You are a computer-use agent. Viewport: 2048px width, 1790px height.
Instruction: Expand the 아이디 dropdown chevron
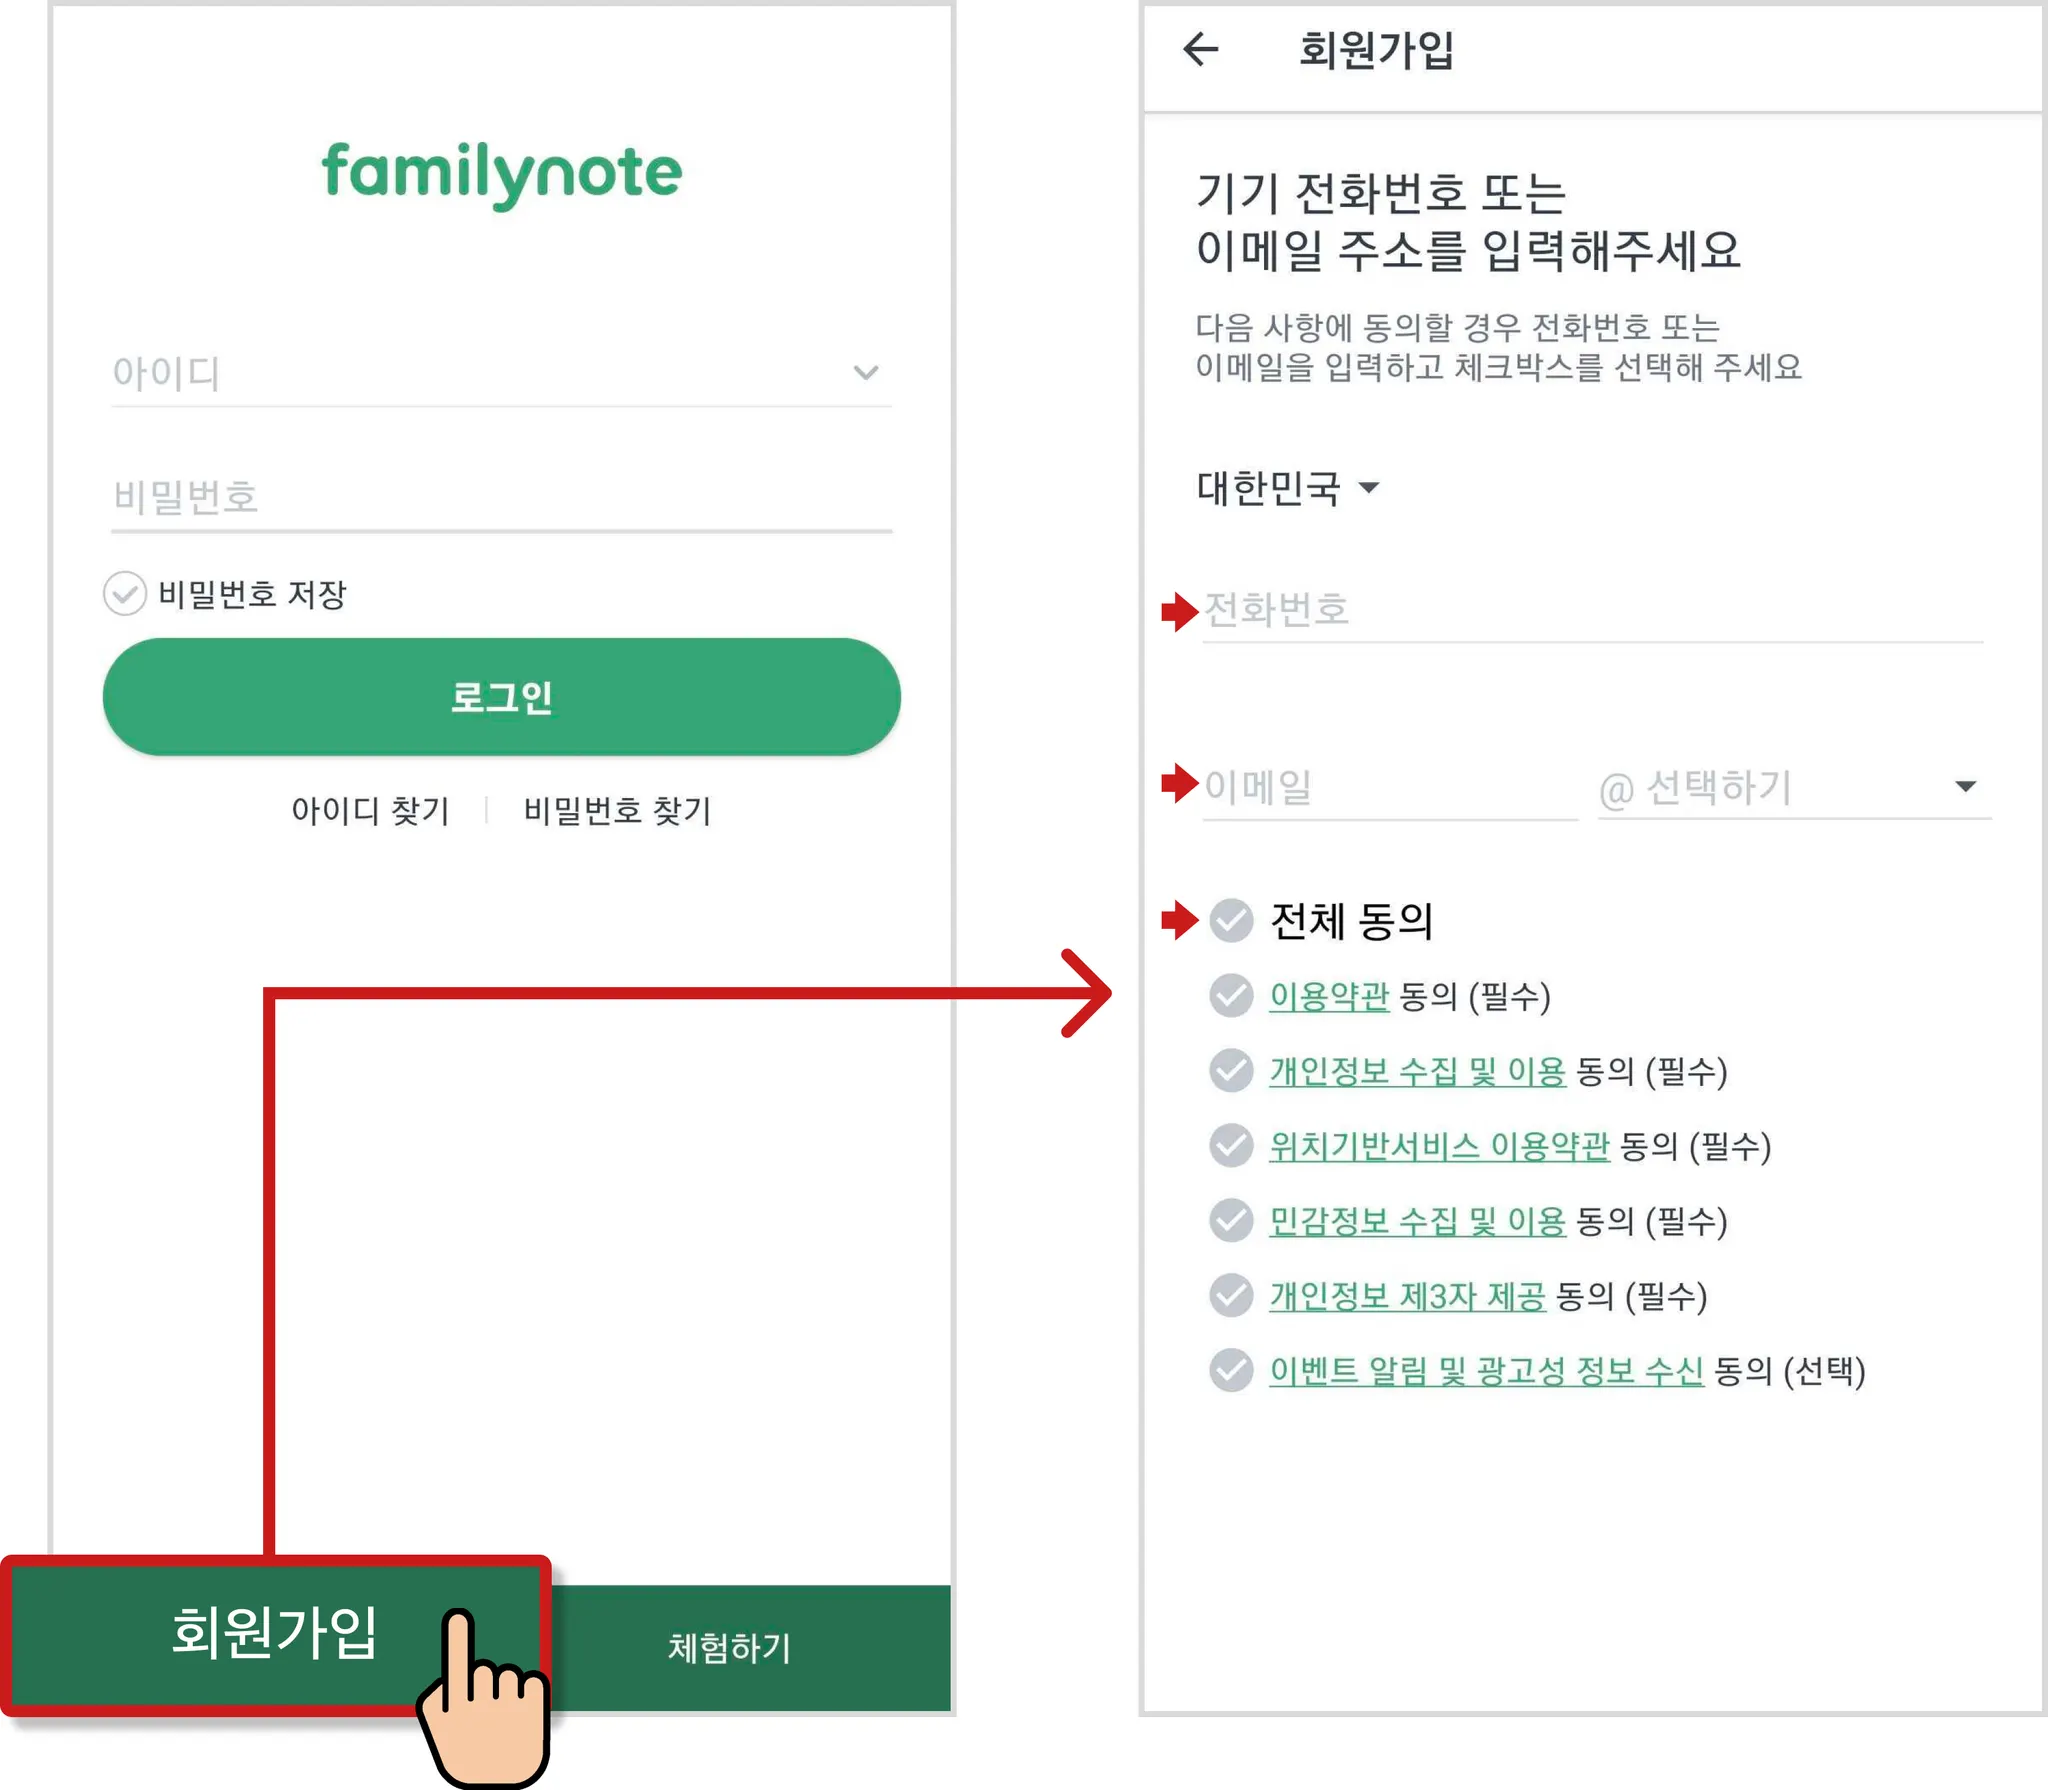[x=866, y=373]
